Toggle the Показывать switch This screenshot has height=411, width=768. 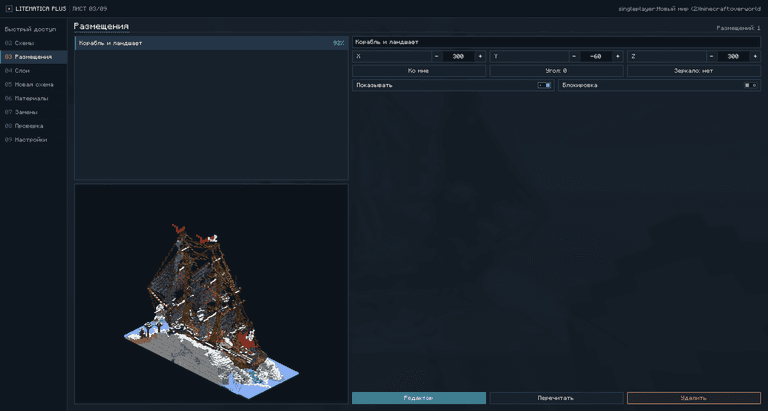coord(544,85)
